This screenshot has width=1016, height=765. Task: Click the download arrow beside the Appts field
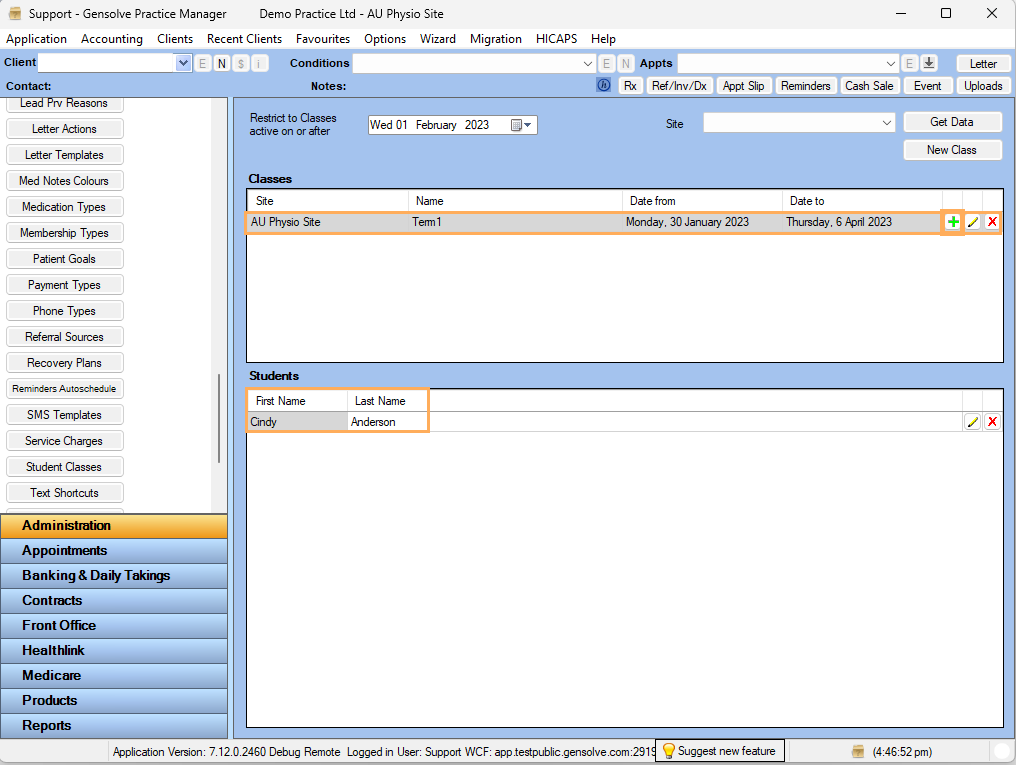coord(928,63)
